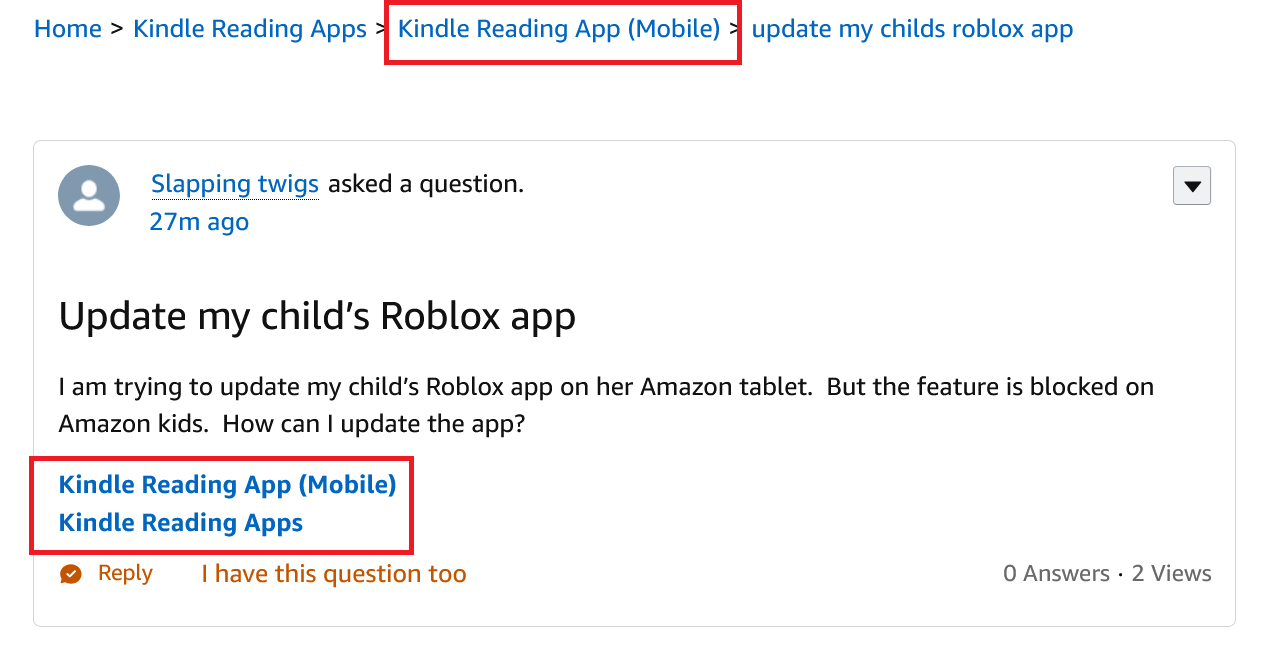
Task: Open the post options dropdown arrow
Action: click(x=1191, y=186)
